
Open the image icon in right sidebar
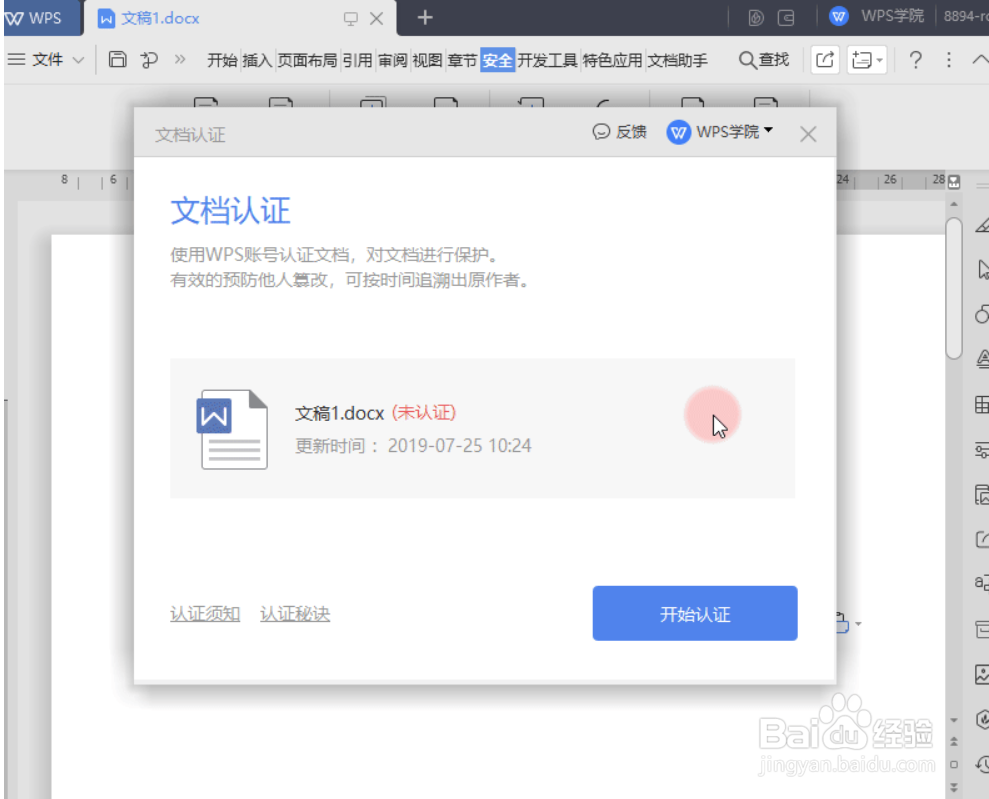982,674
